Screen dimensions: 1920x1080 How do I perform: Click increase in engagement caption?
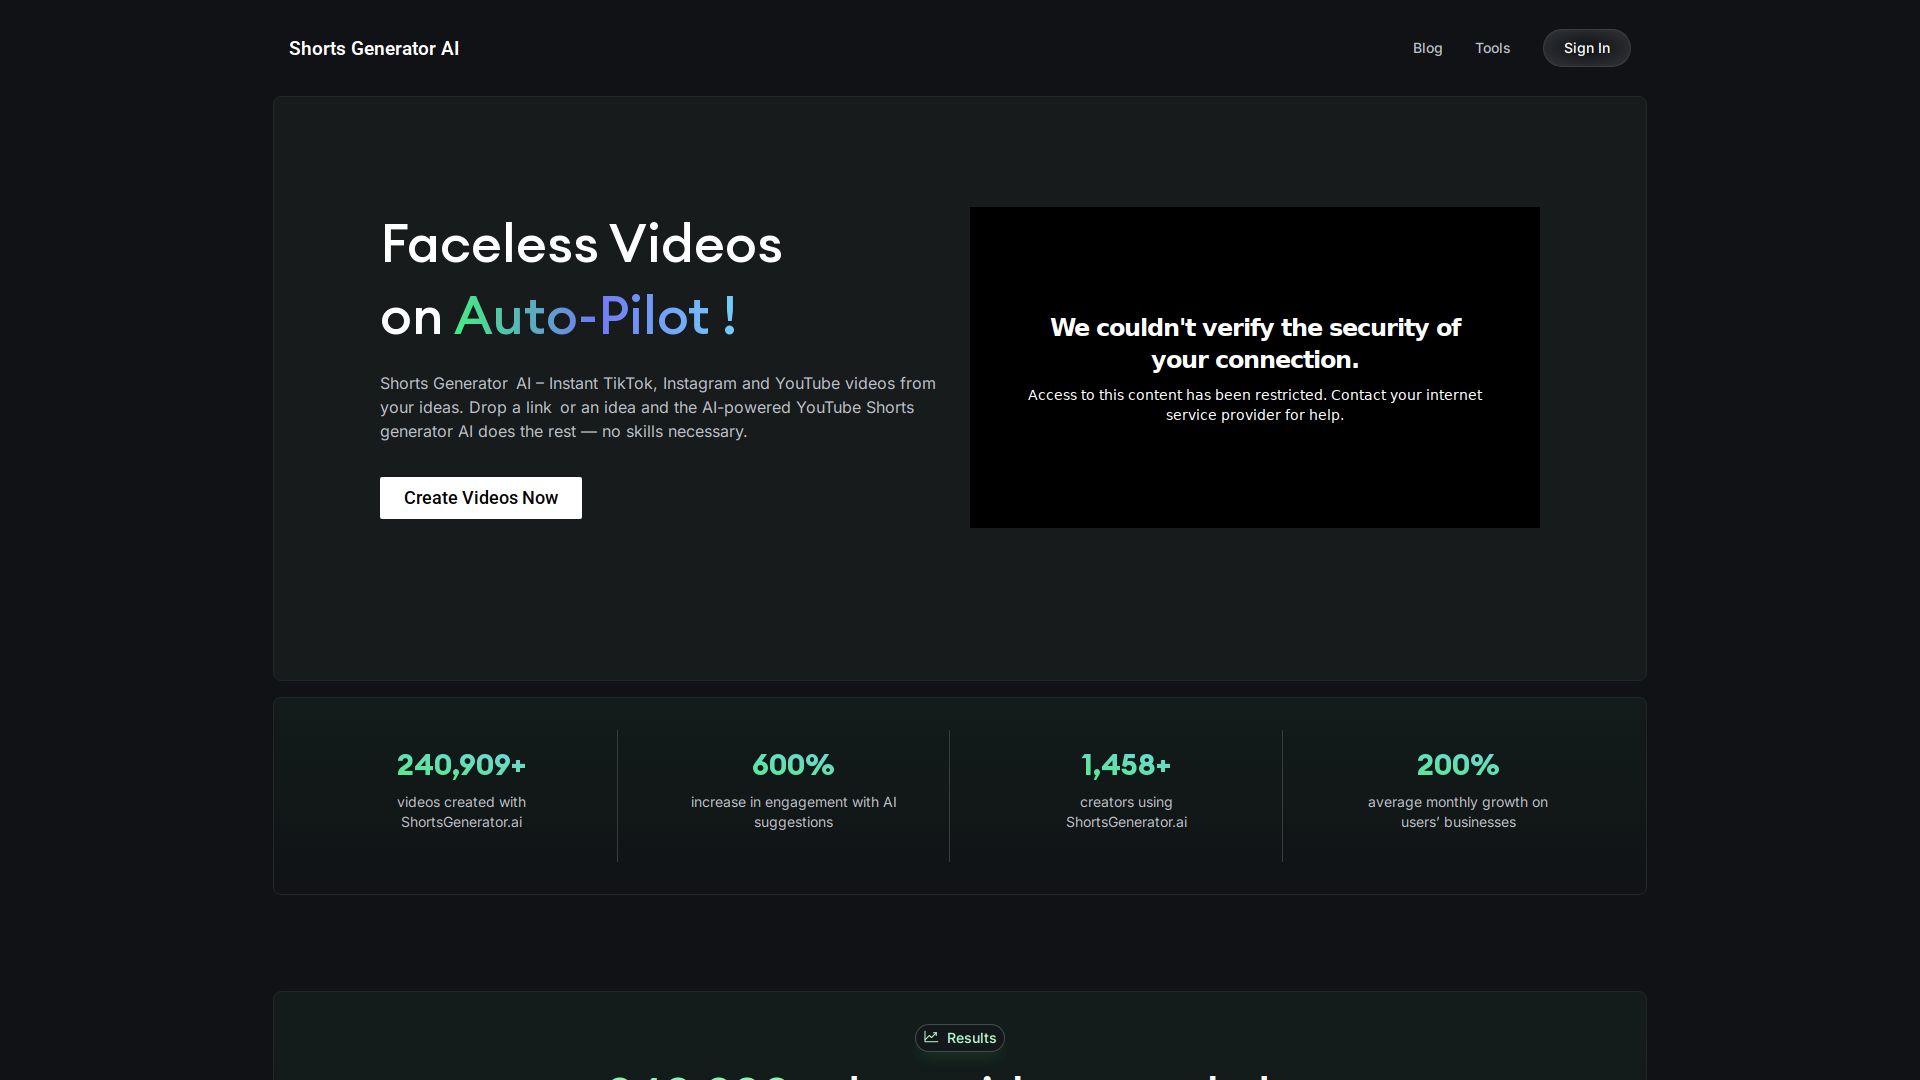click(x=793, y=812)
